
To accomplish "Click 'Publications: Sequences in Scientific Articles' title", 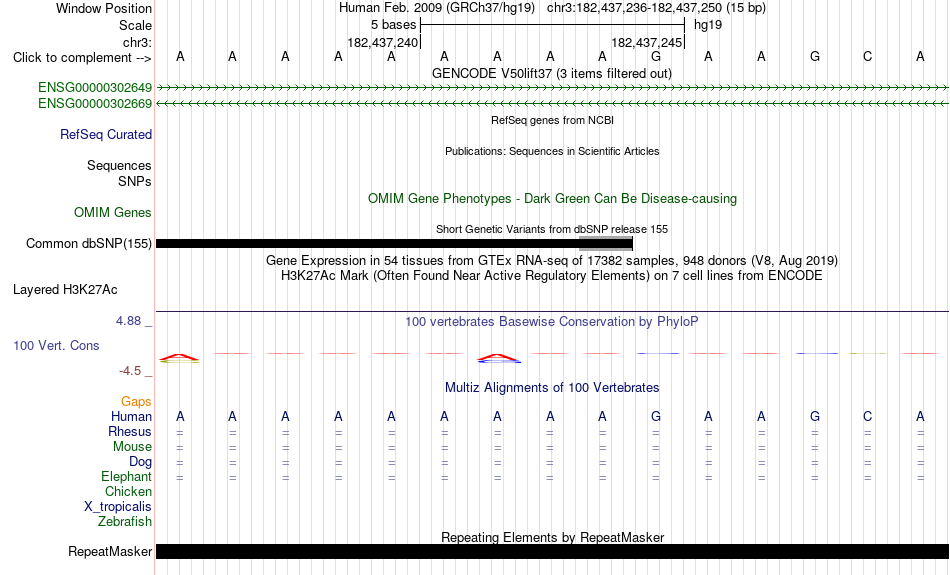I will [x=552, y=151].
